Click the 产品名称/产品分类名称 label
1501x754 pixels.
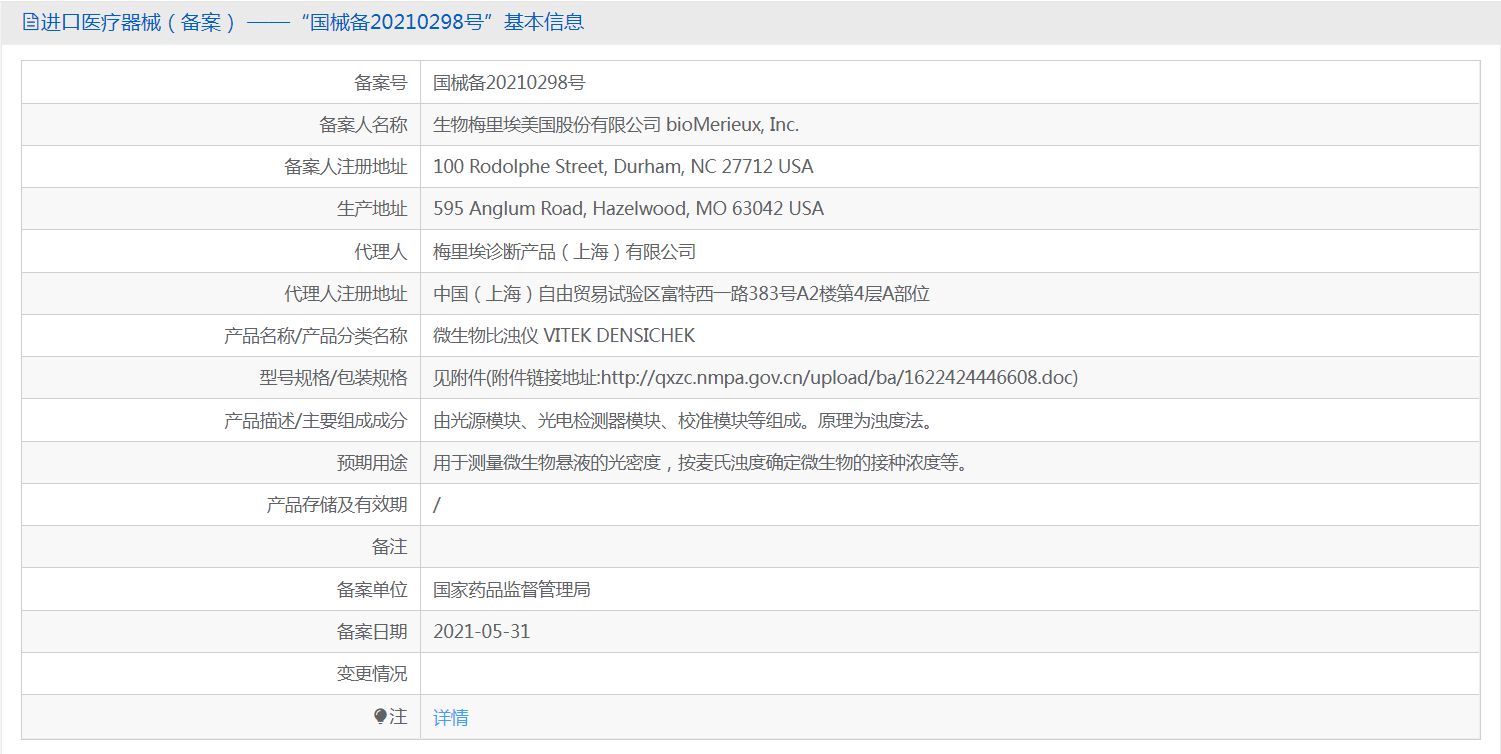click(x=316, y=335)
